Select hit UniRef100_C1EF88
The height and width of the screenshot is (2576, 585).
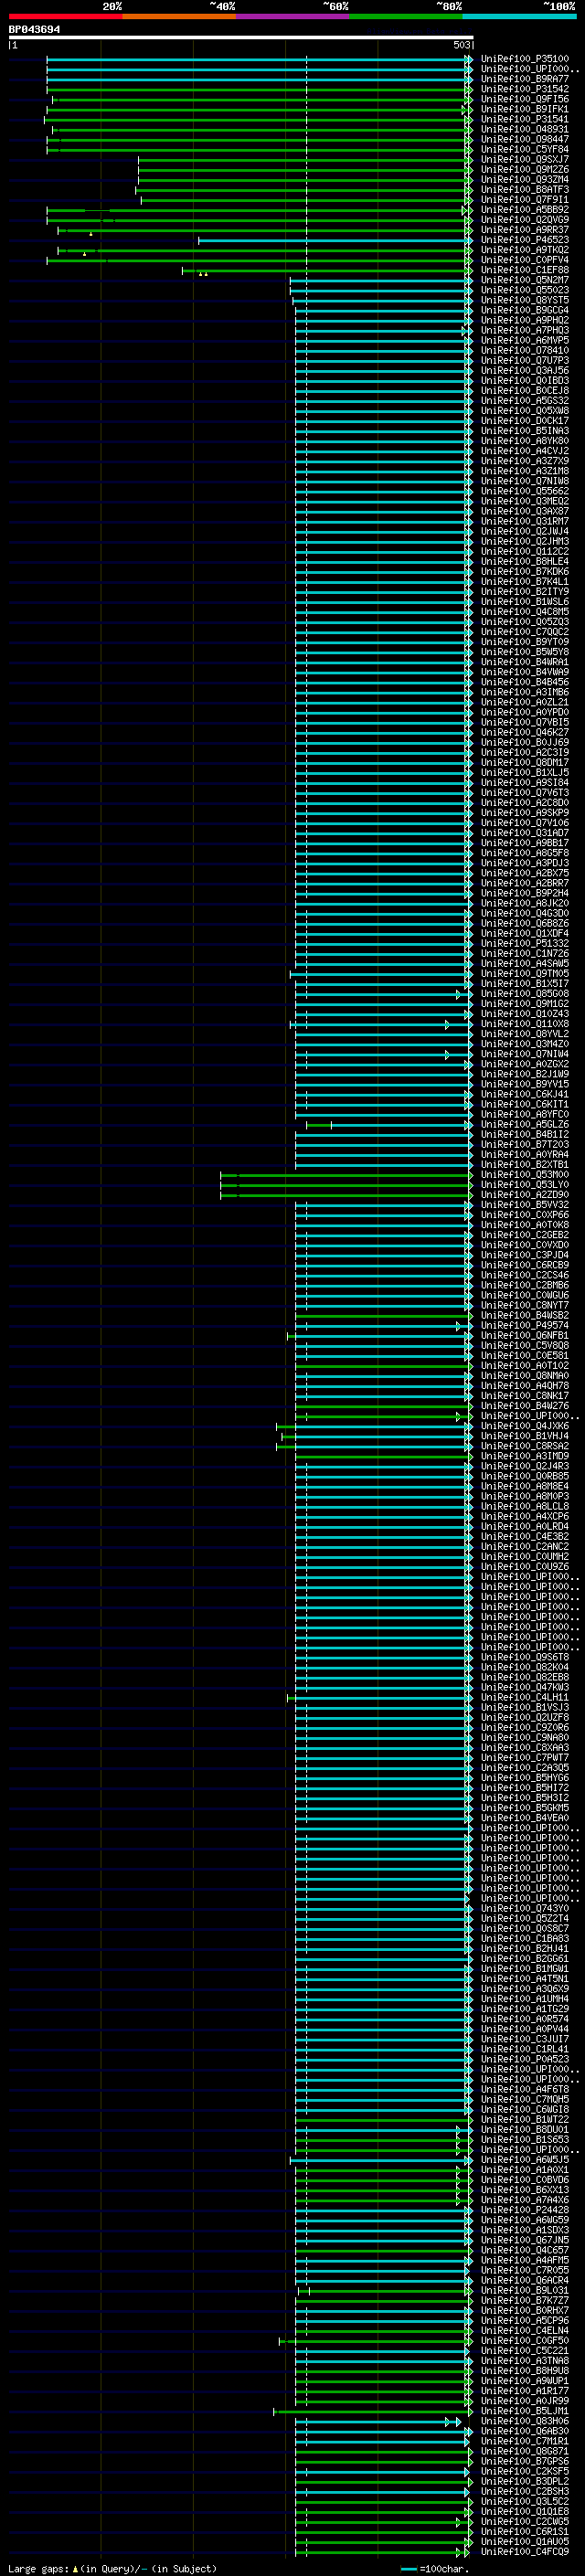(x=525, y=270)
